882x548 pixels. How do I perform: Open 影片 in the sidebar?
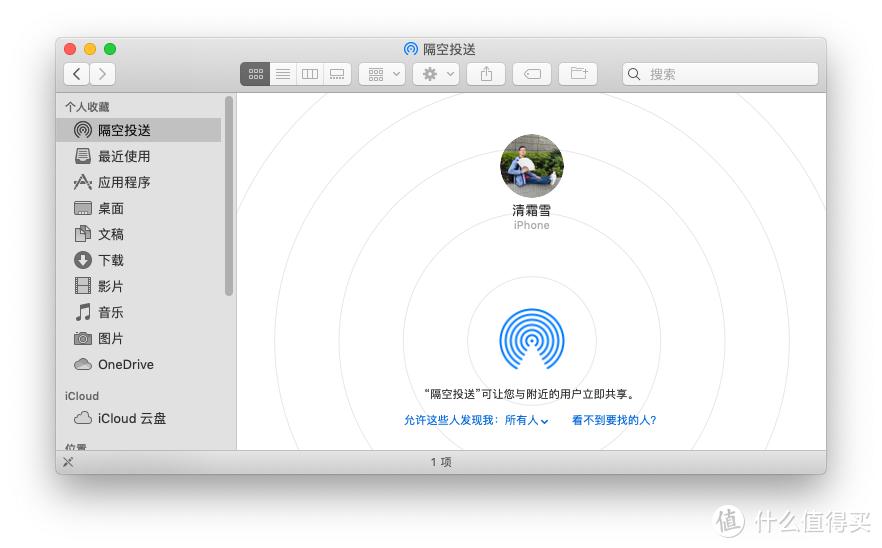pos(139,286)
